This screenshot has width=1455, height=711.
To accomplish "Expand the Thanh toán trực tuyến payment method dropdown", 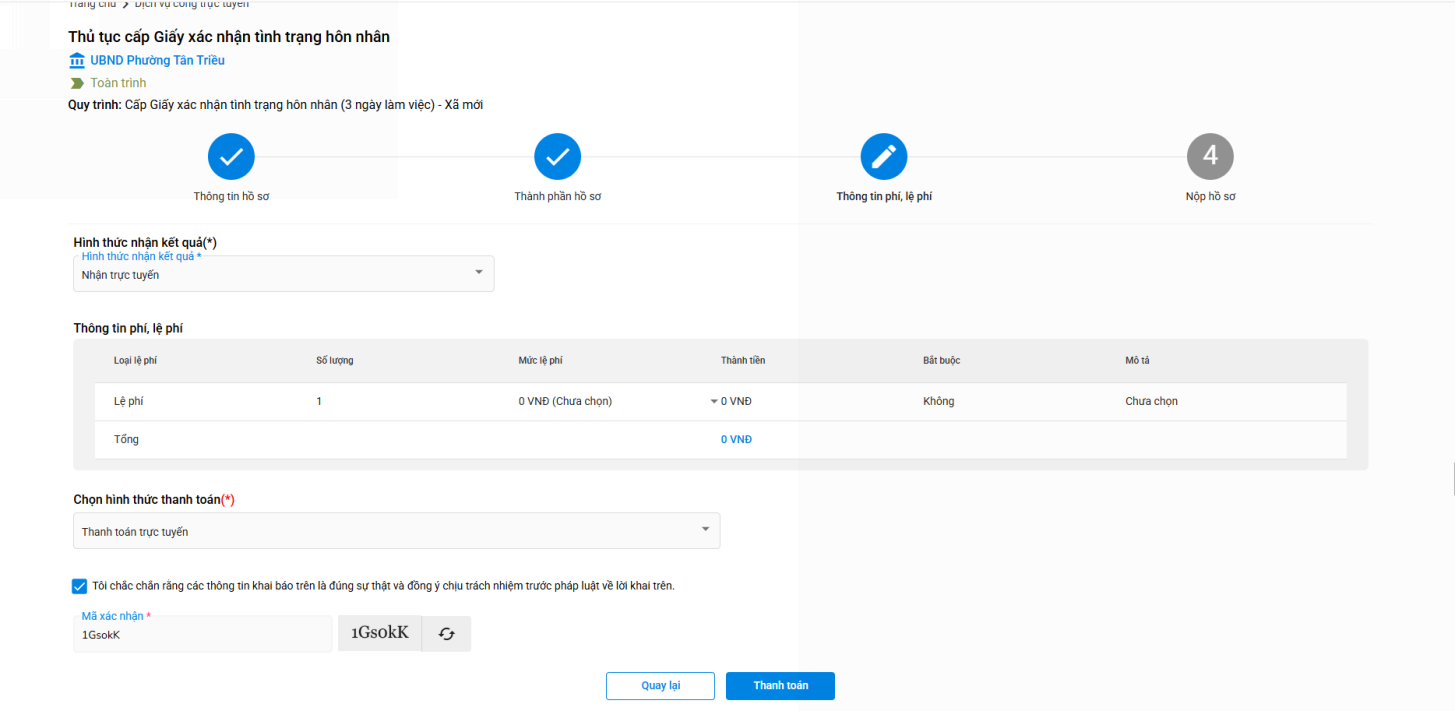I will pyautogui.click(x=396, y=531).
